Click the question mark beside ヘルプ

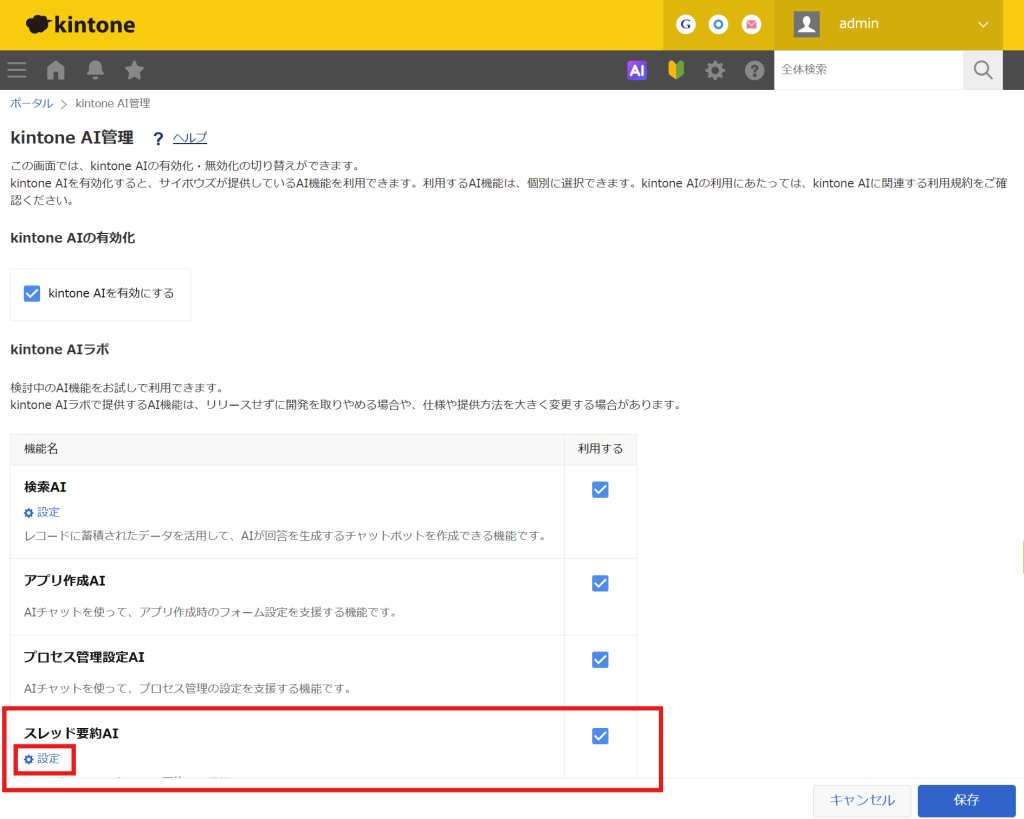pos(158,138)
